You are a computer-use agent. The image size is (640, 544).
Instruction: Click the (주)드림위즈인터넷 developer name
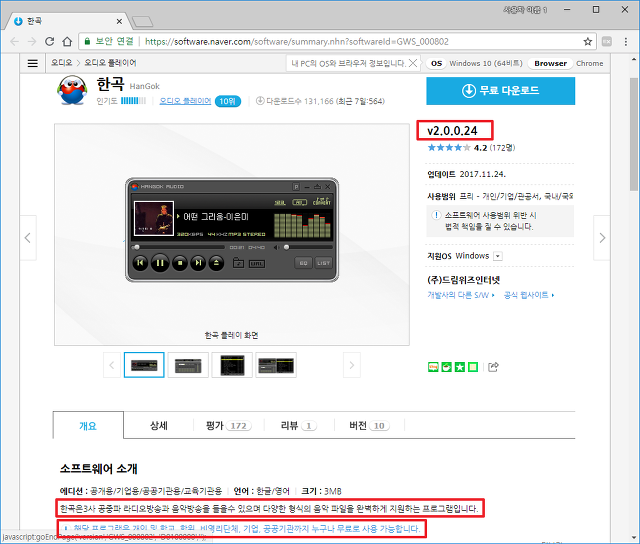(x=464, y=280)
